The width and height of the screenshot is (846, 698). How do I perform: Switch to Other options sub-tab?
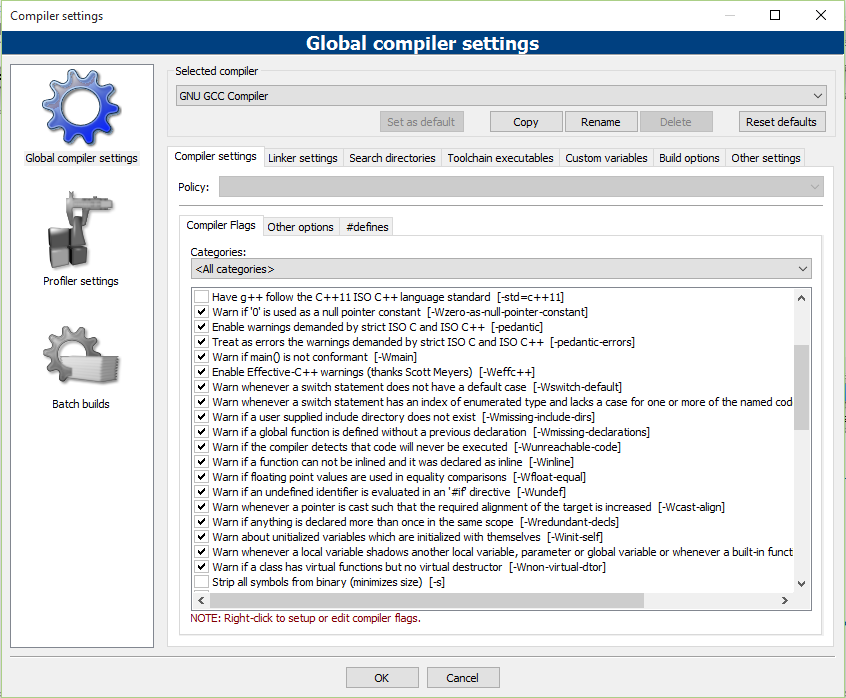301,227
